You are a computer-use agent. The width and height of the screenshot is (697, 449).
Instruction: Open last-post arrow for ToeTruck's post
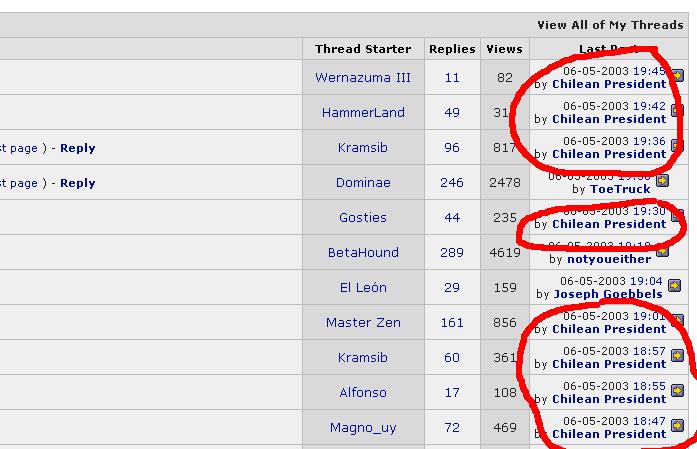(661, 181)
